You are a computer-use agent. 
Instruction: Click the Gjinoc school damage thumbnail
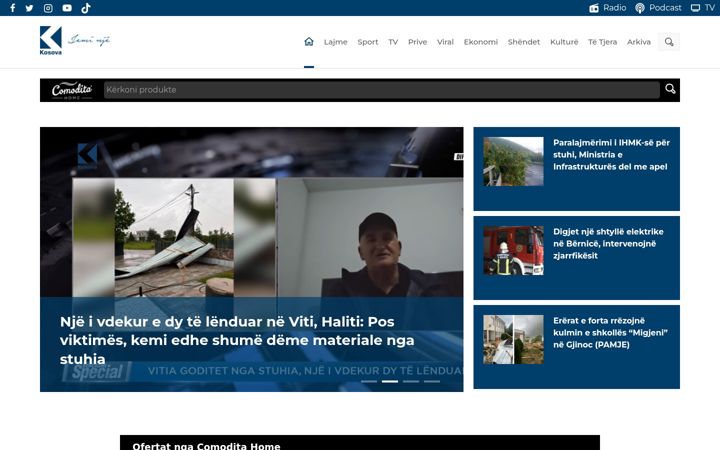pyautogui.click(x=513, y=339)
